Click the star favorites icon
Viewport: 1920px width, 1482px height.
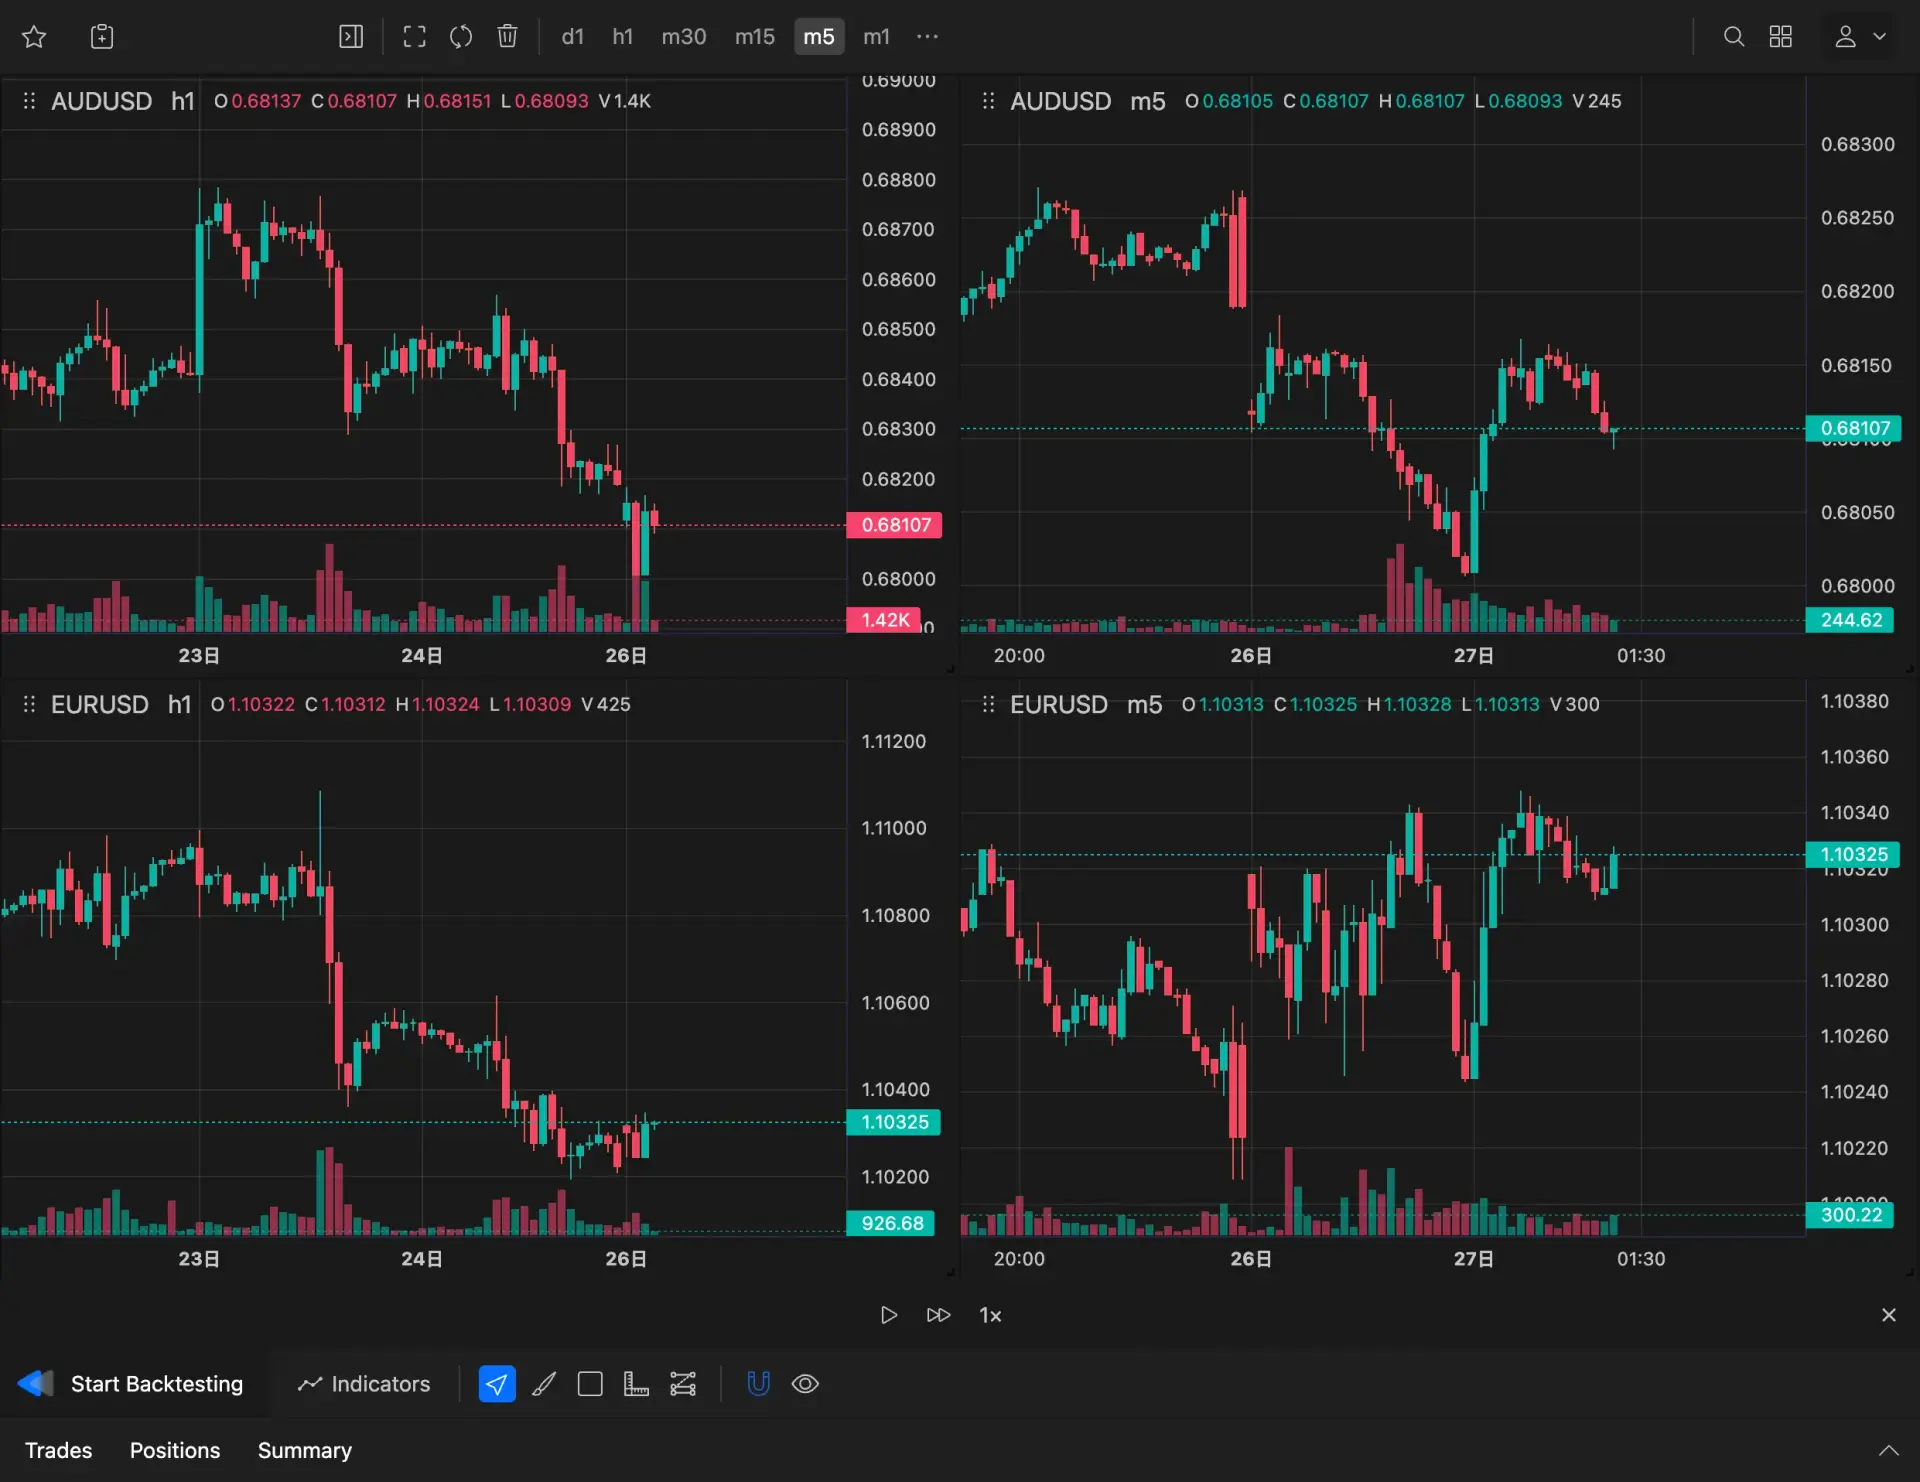pos(34,37)
